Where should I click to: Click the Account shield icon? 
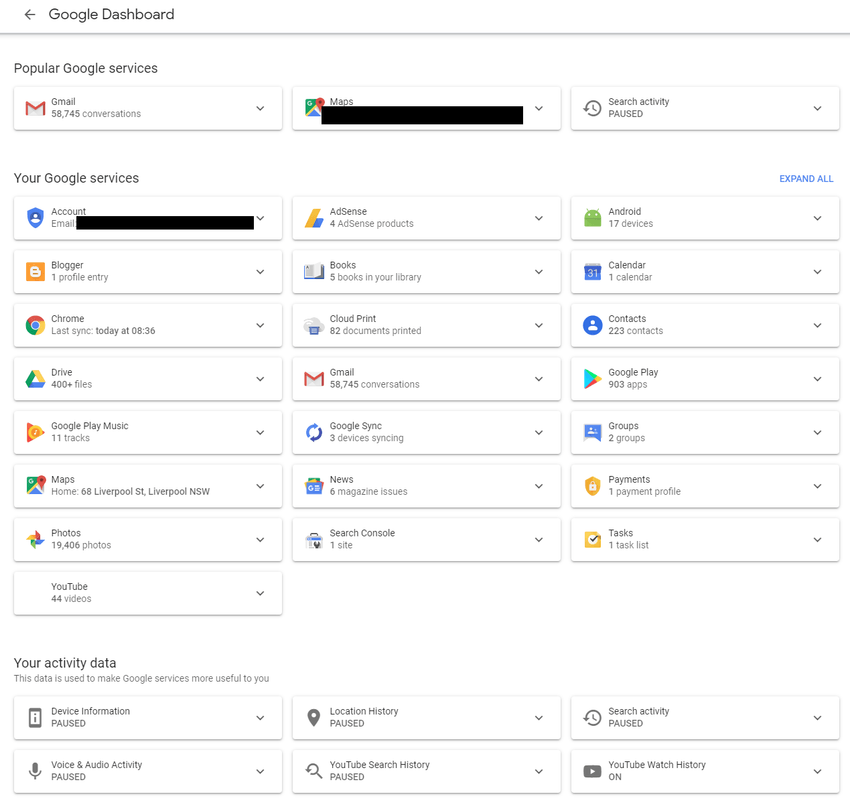point(35,217)
